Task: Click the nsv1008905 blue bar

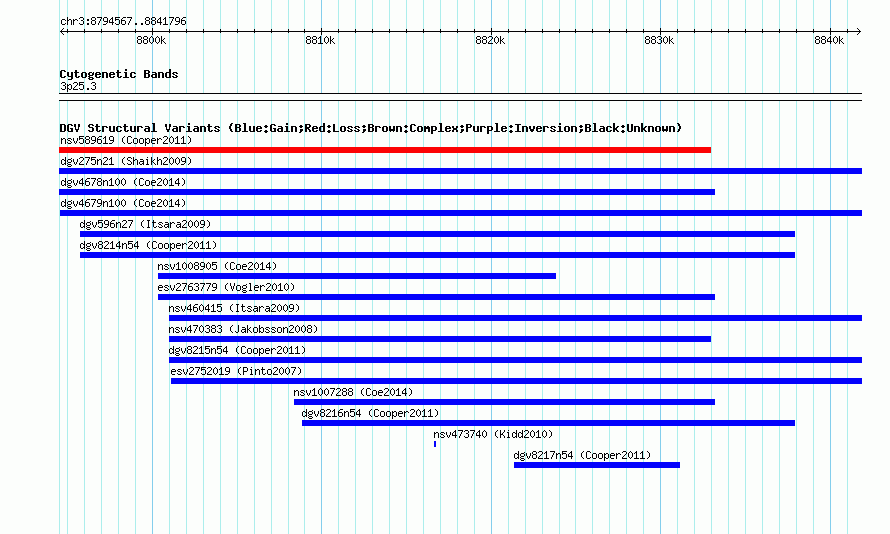Action: click(357, 276)
